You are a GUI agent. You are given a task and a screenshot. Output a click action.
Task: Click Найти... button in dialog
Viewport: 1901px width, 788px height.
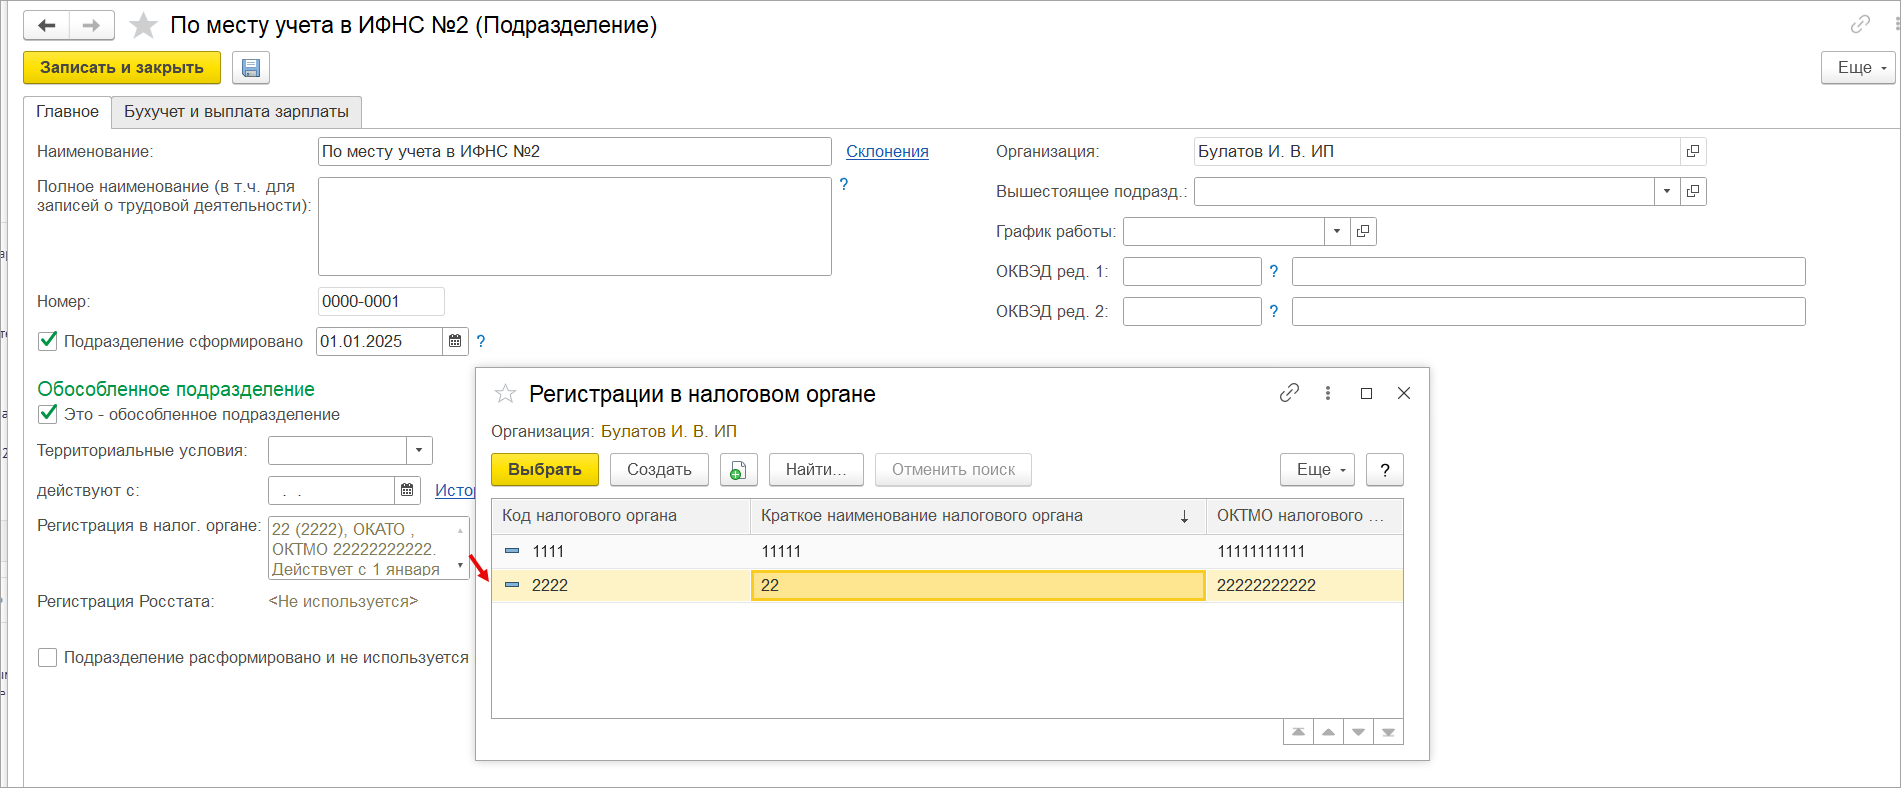point(816,470)
